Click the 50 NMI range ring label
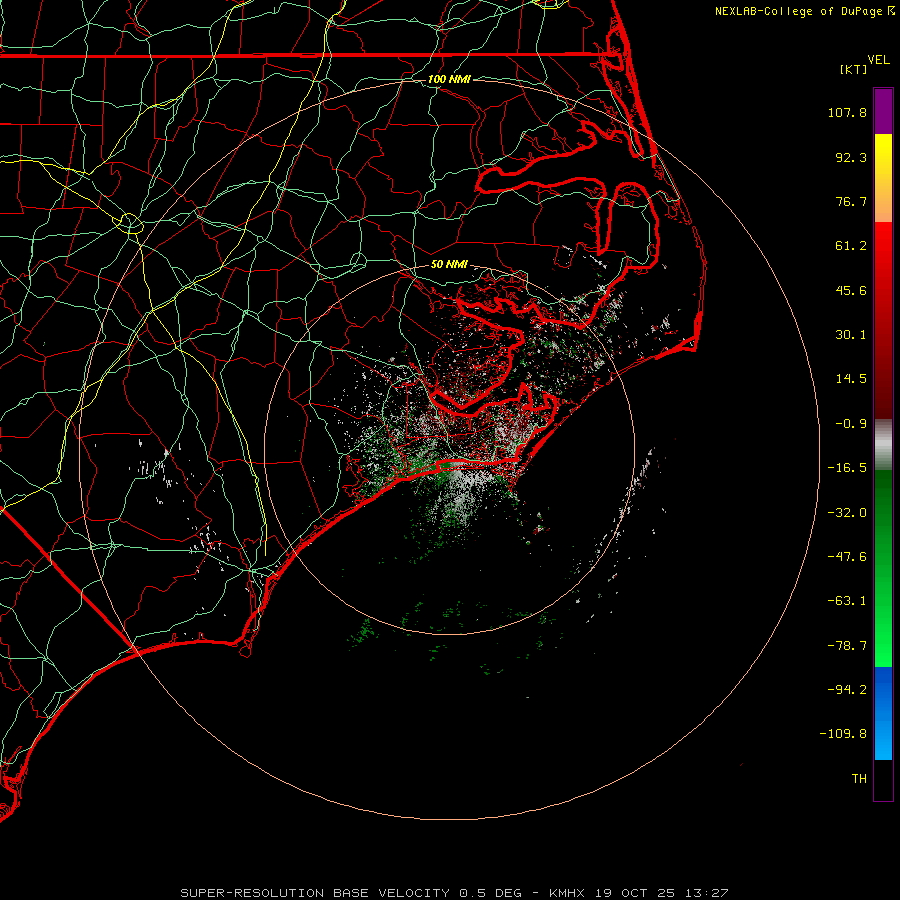Screen dimensions: 900x900 449,265
